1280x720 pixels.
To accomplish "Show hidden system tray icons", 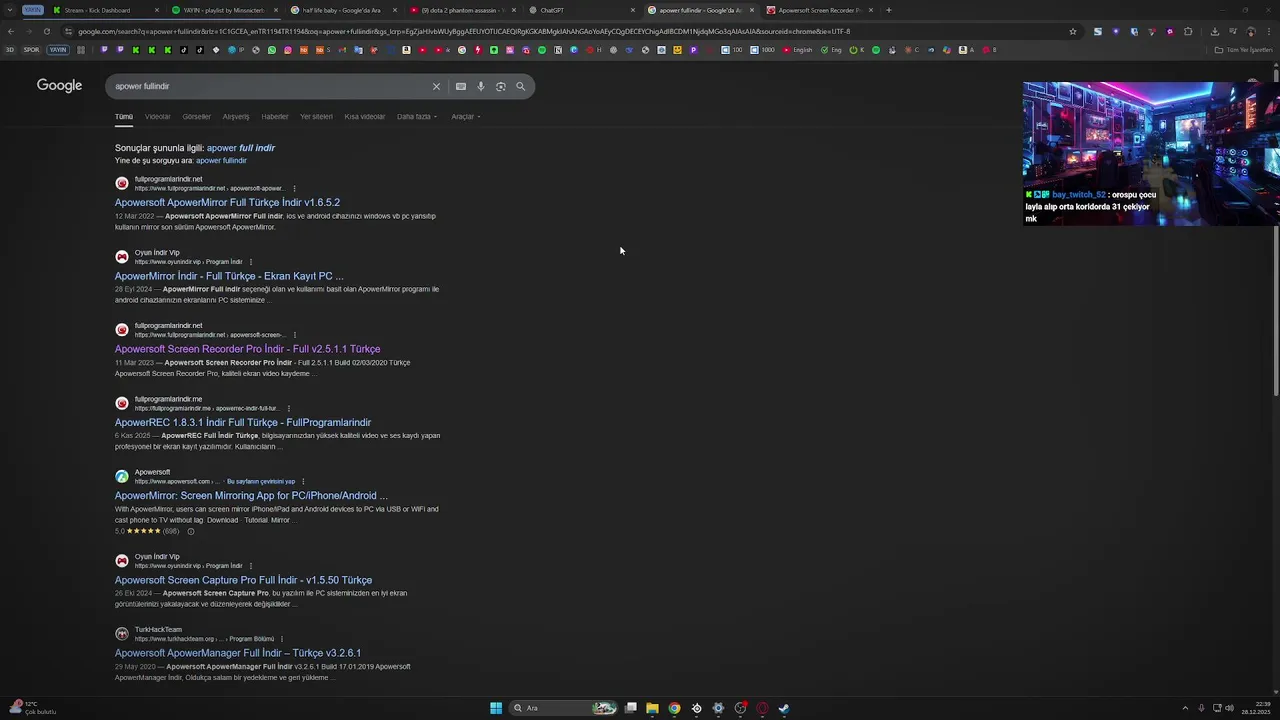I will [x=1185, y=708].
